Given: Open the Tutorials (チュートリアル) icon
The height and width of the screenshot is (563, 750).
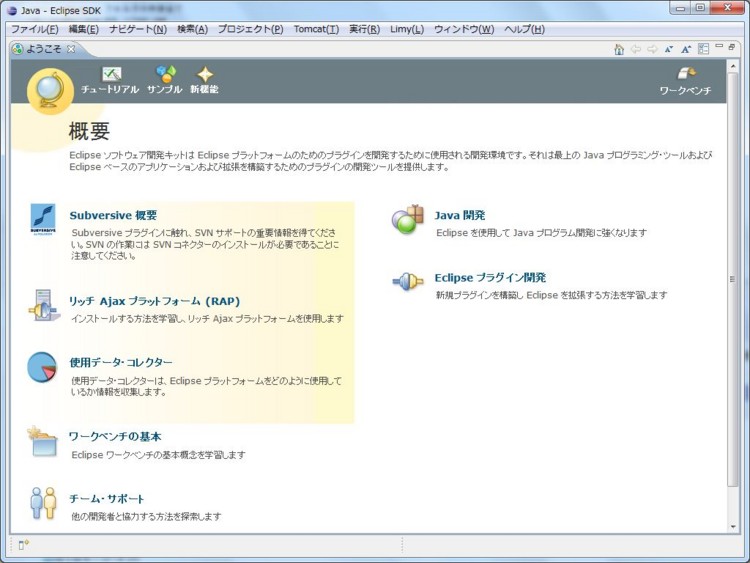Looking at the screenshot, I should click(111, 74).
